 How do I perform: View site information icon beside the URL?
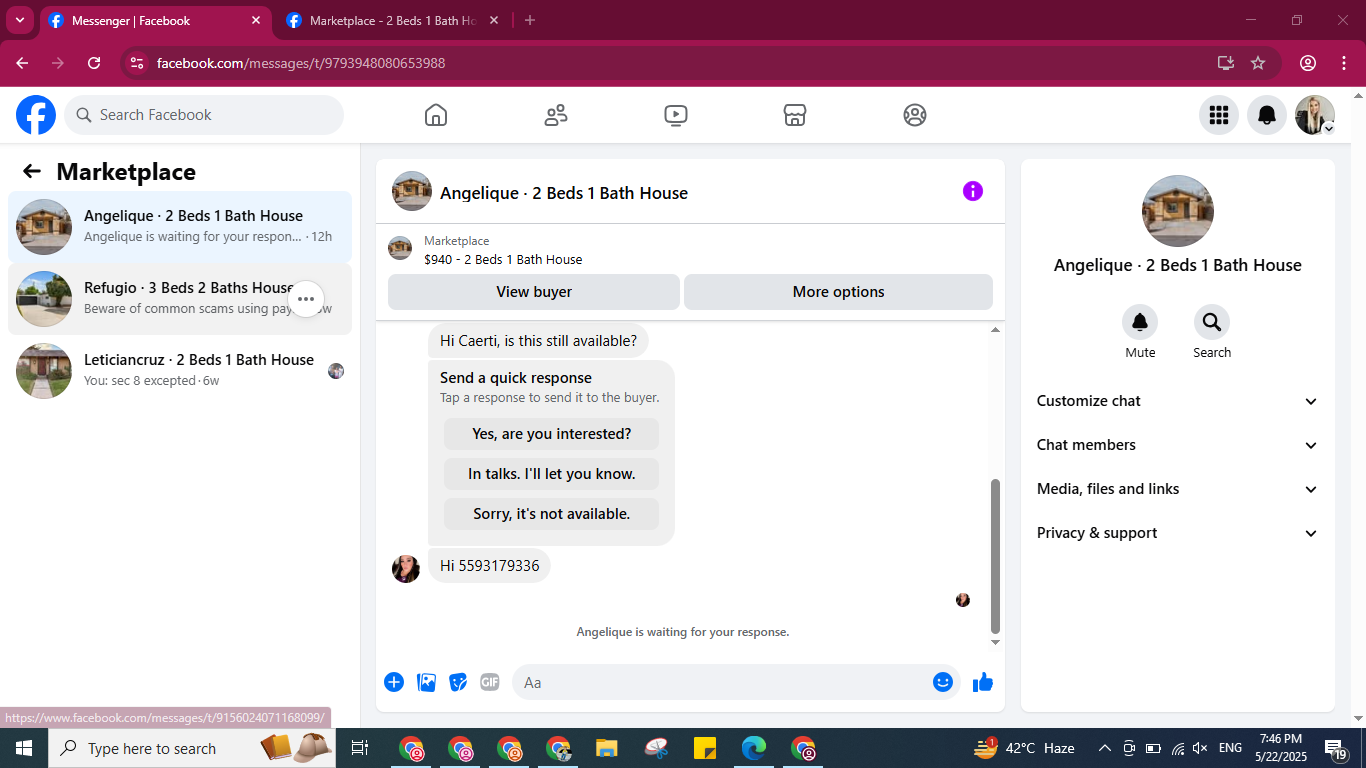coord(137,63)
